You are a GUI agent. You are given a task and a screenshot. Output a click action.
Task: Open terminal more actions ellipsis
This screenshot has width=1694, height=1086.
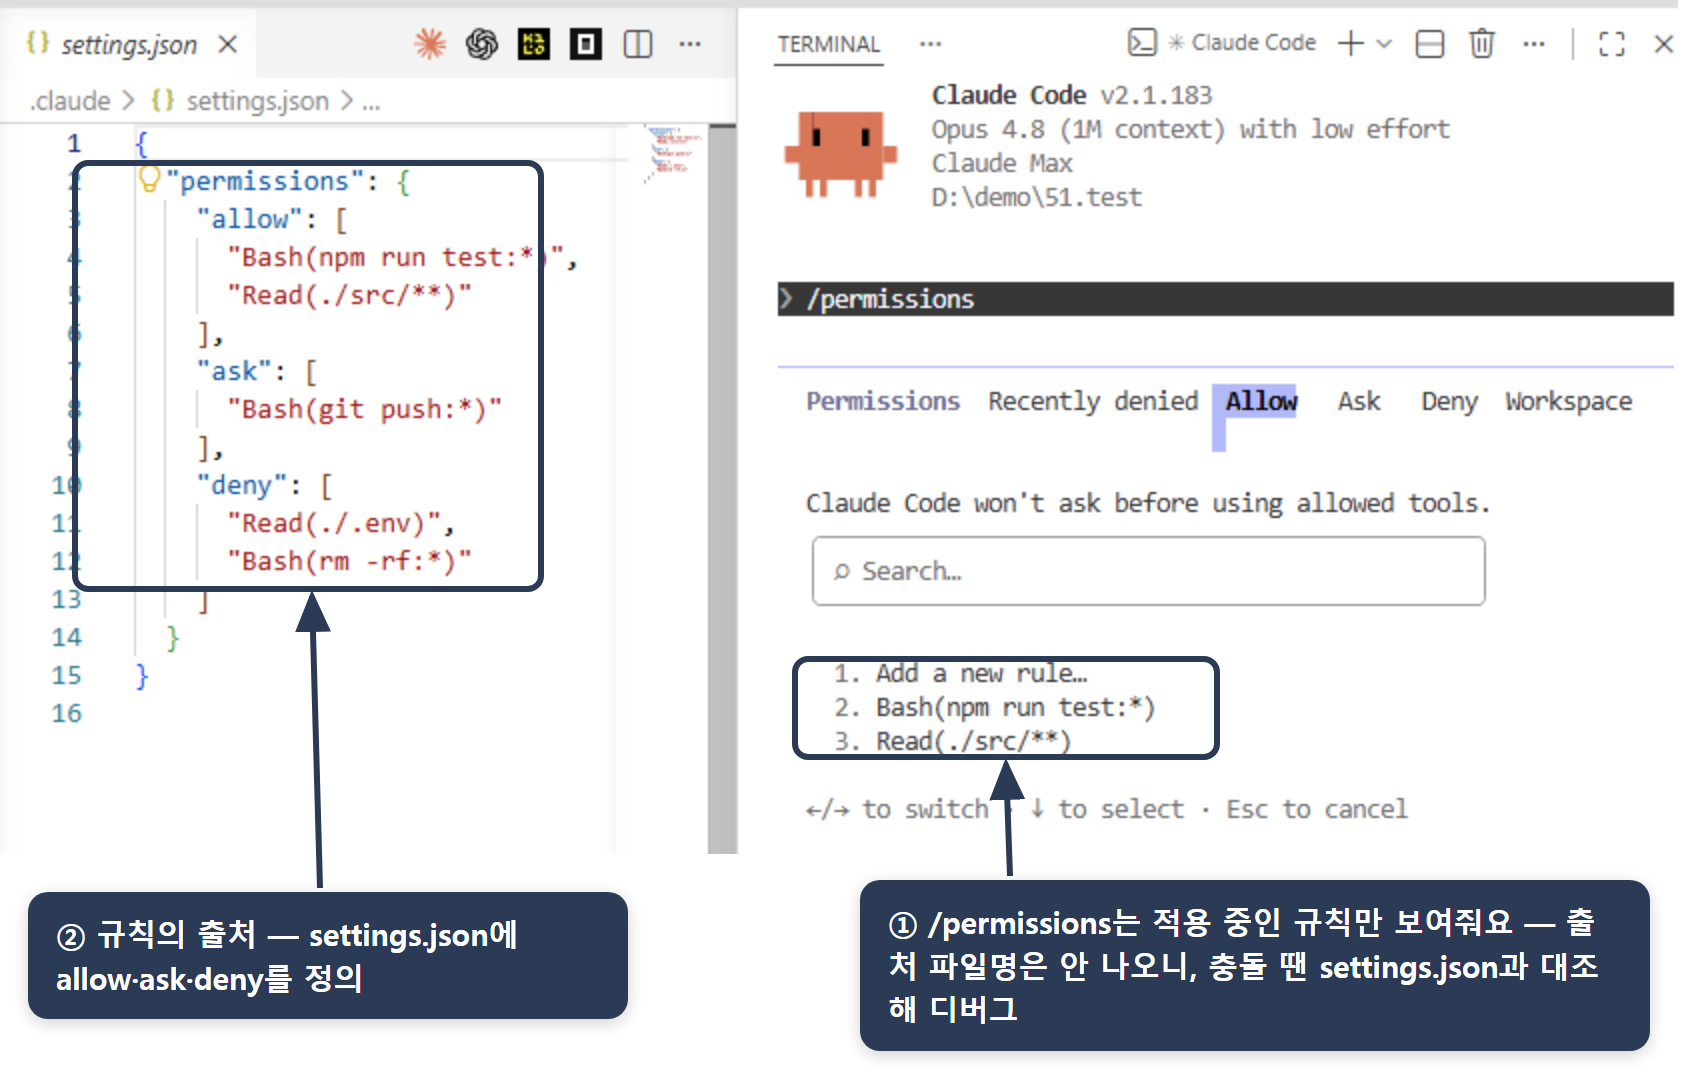point(1534,44)
